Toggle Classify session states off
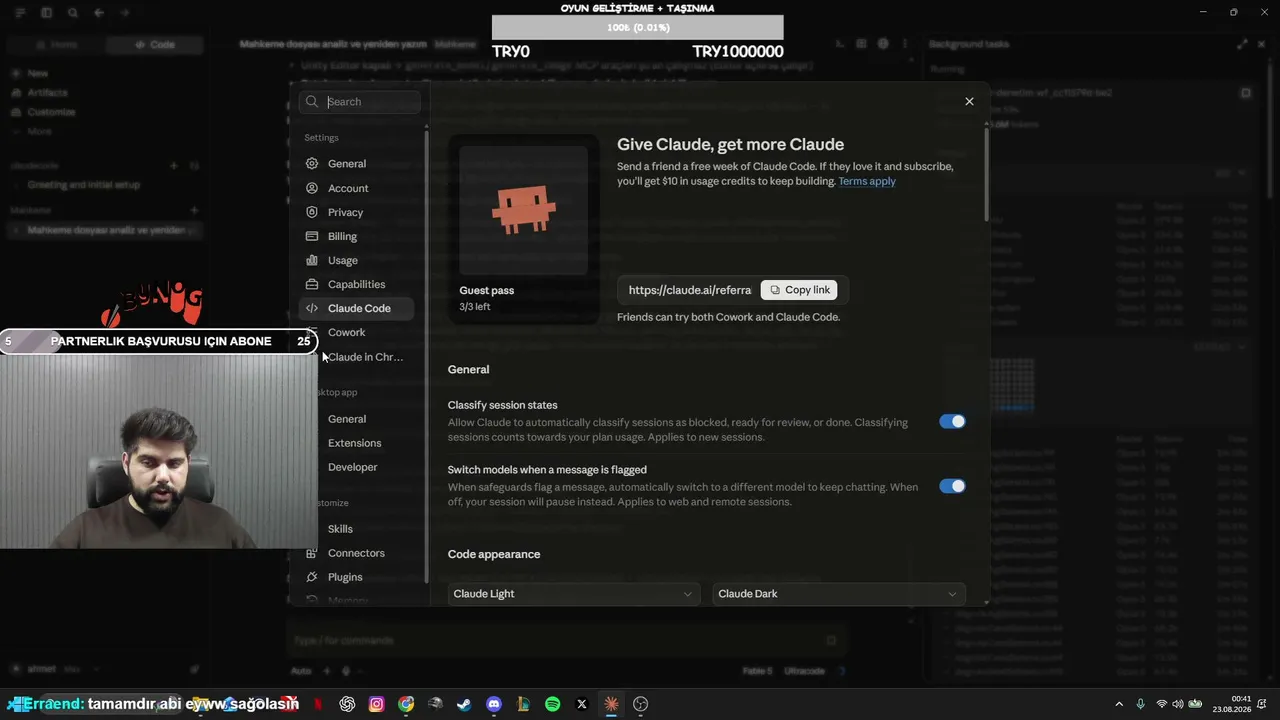The width and height of the screenshot is (1280, 720). 952,422
